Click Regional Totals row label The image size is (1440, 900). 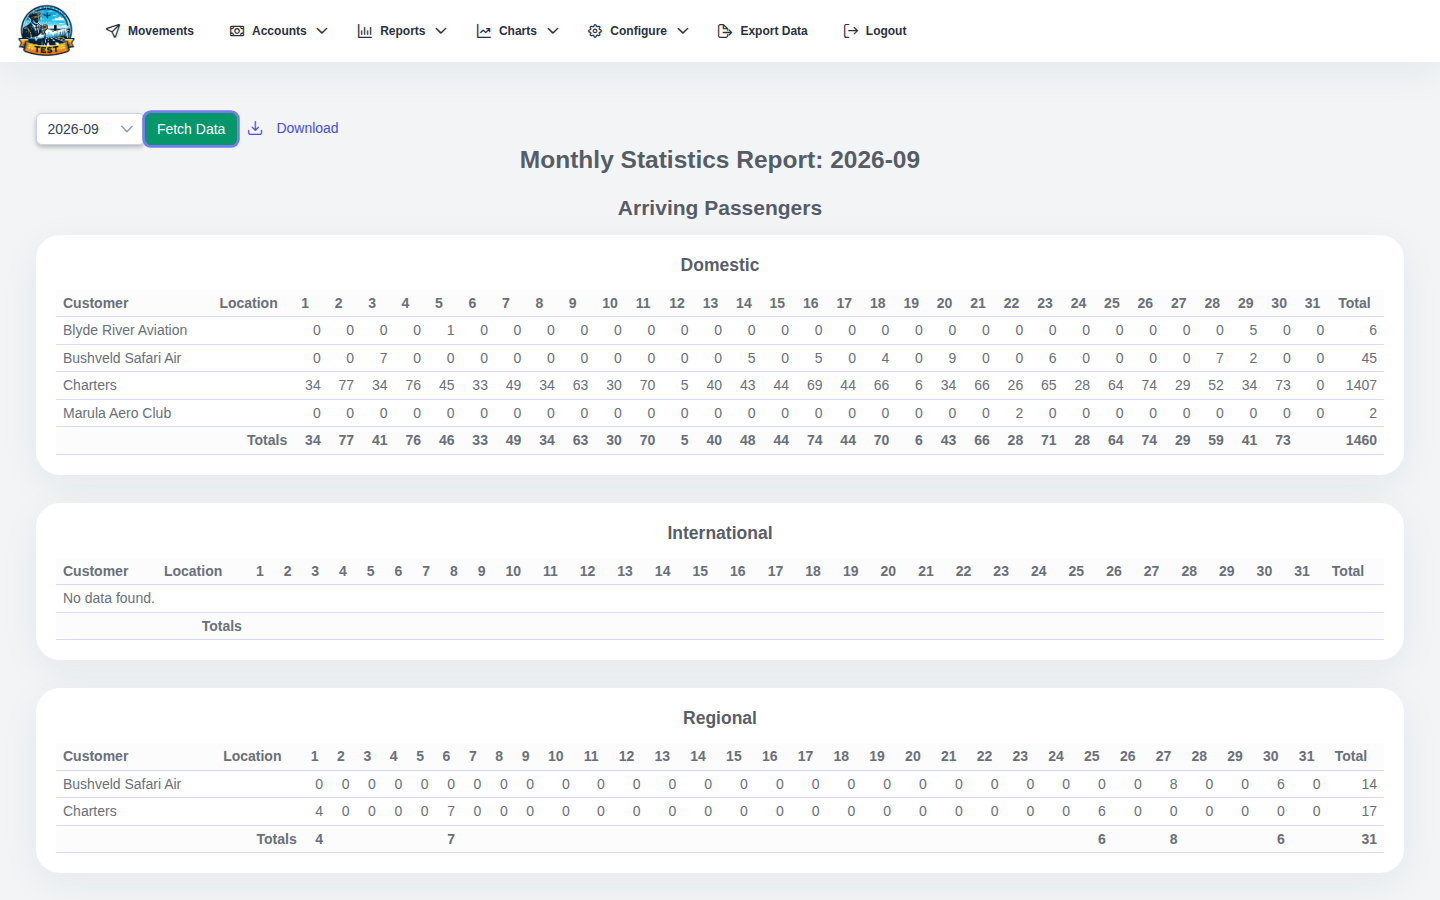coord(277,839)
